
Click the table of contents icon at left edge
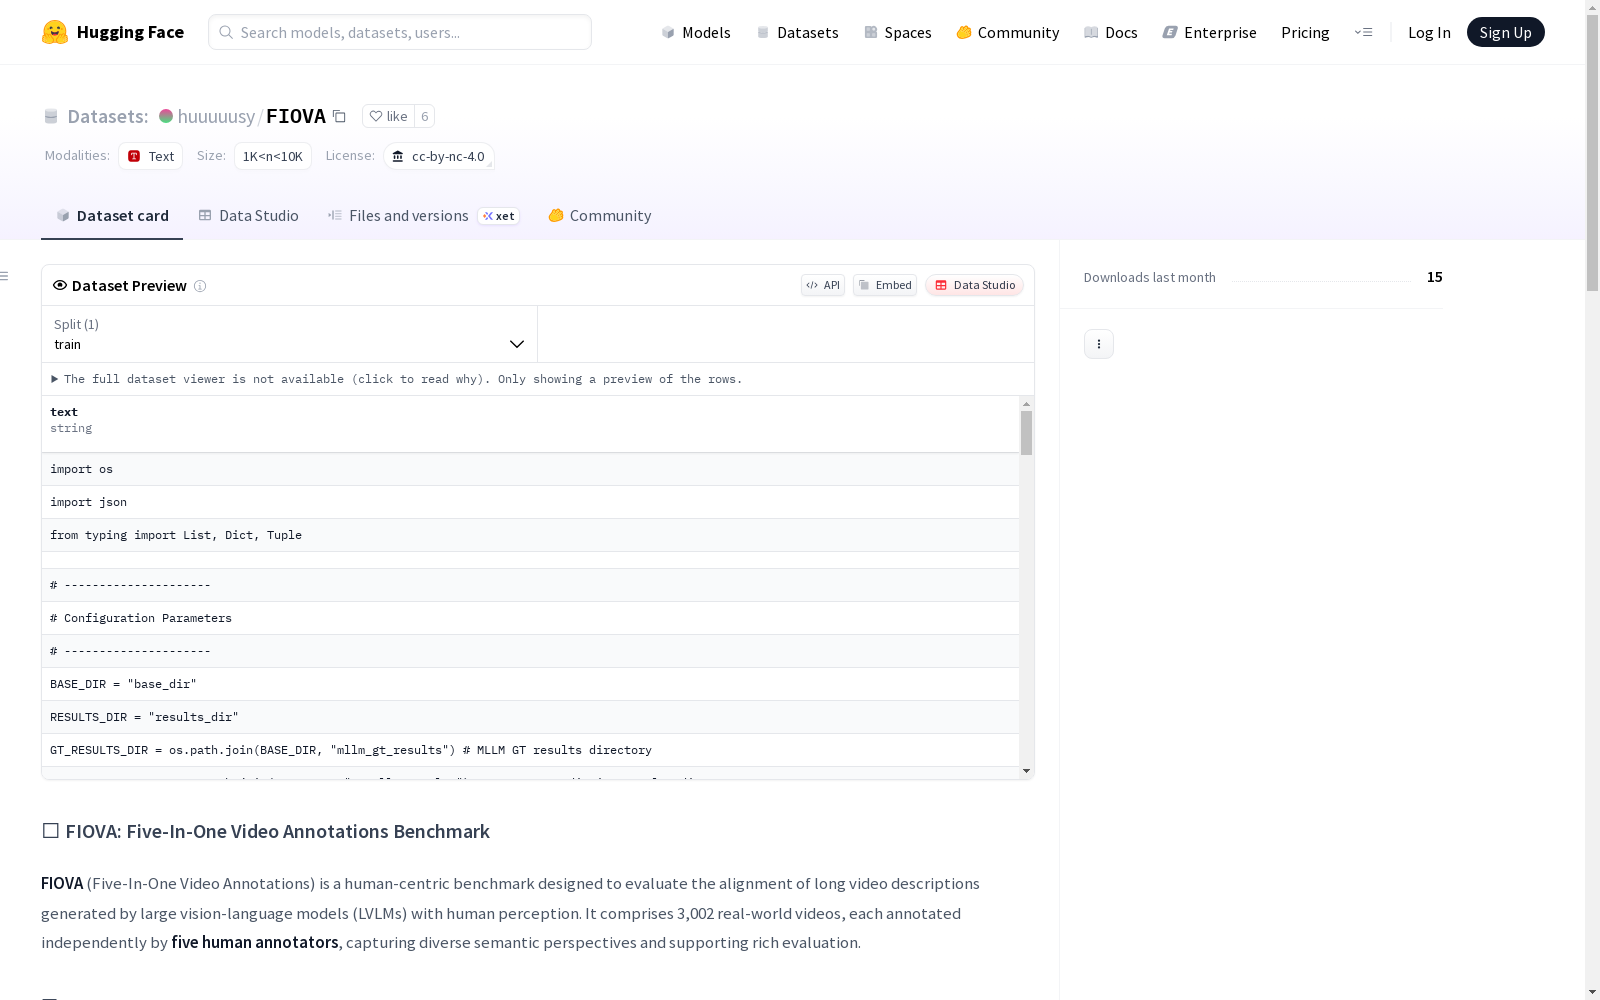pyautogui.click(x=4, y=276)
